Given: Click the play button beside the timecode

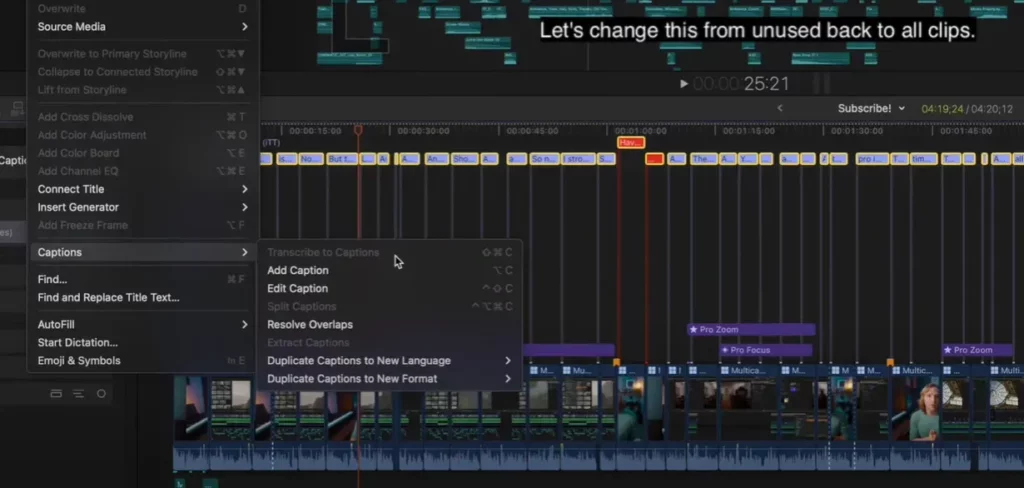Looking at the screenshot, I should (x=683, y=84).
